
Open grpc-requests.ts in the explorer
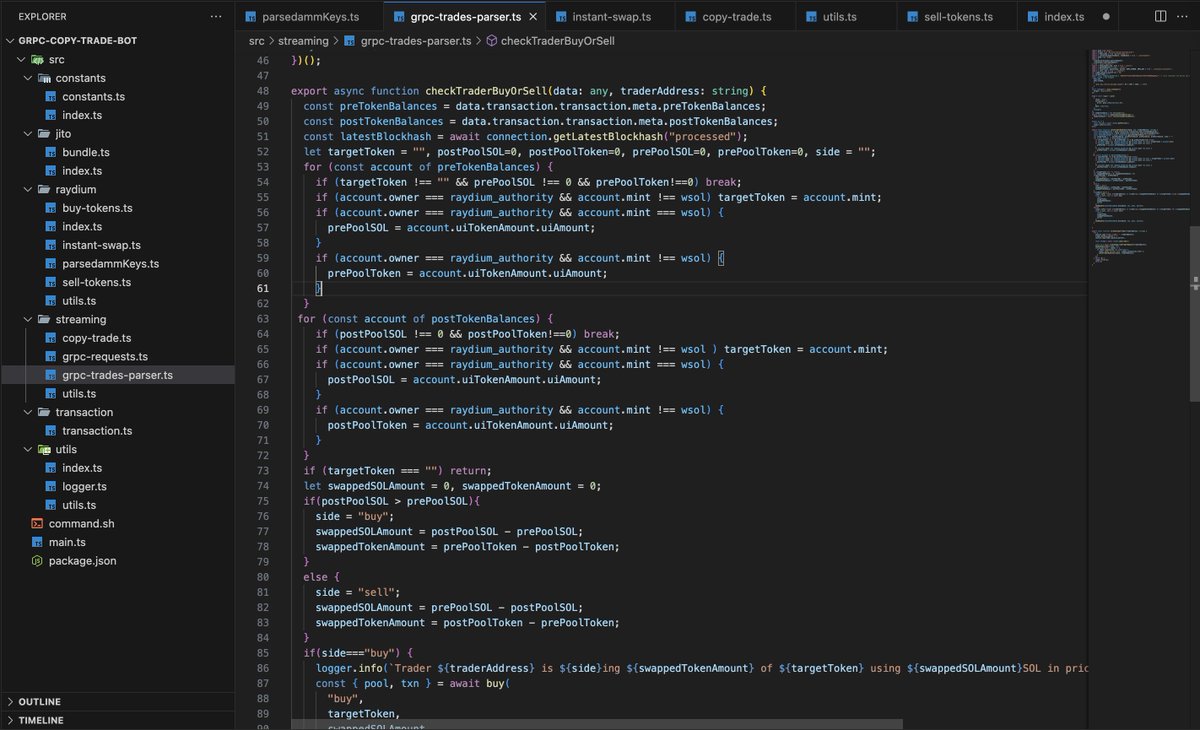(104, 357)
